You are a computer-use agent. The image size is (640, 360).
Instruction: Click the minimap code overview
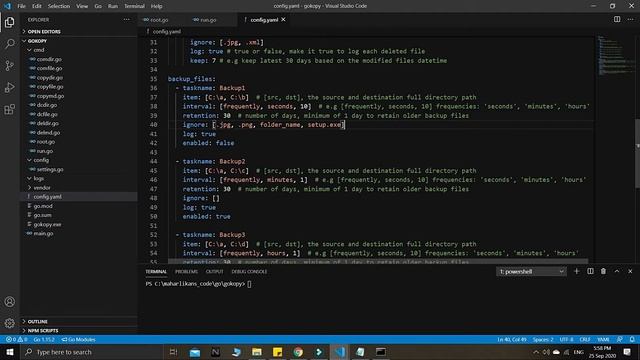pyautogui.click(x=615, y=56)
